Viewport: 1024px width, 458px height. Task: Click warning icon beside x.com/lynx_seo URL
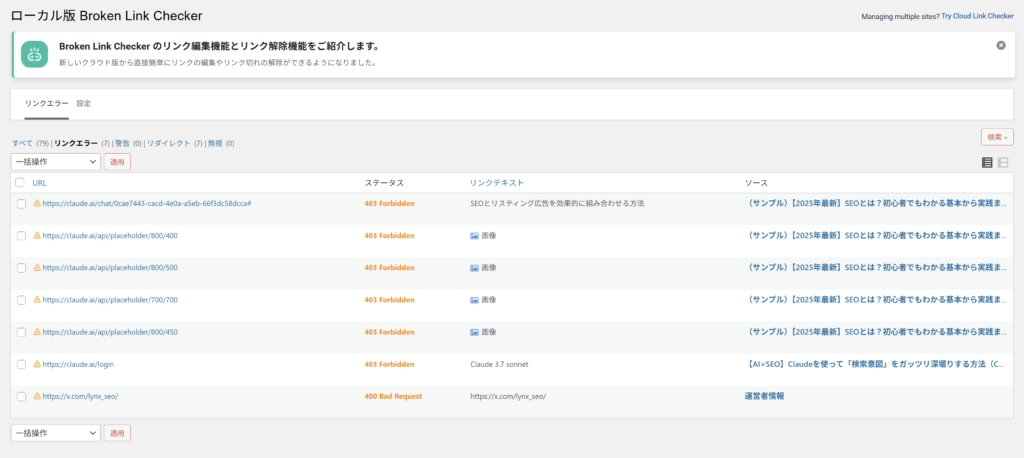pos(37,396)
